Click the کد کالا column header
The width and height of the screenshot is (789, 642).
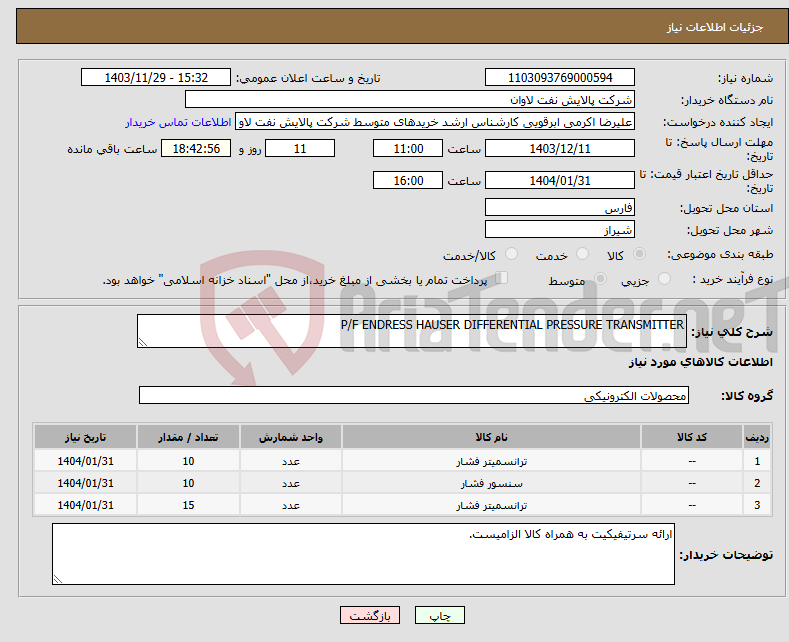(692, 437)
